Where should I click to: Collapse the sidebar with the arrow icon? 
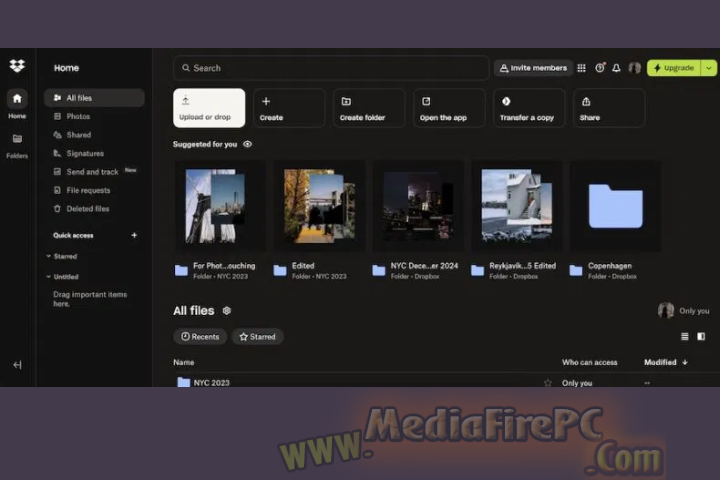point(17,365)
